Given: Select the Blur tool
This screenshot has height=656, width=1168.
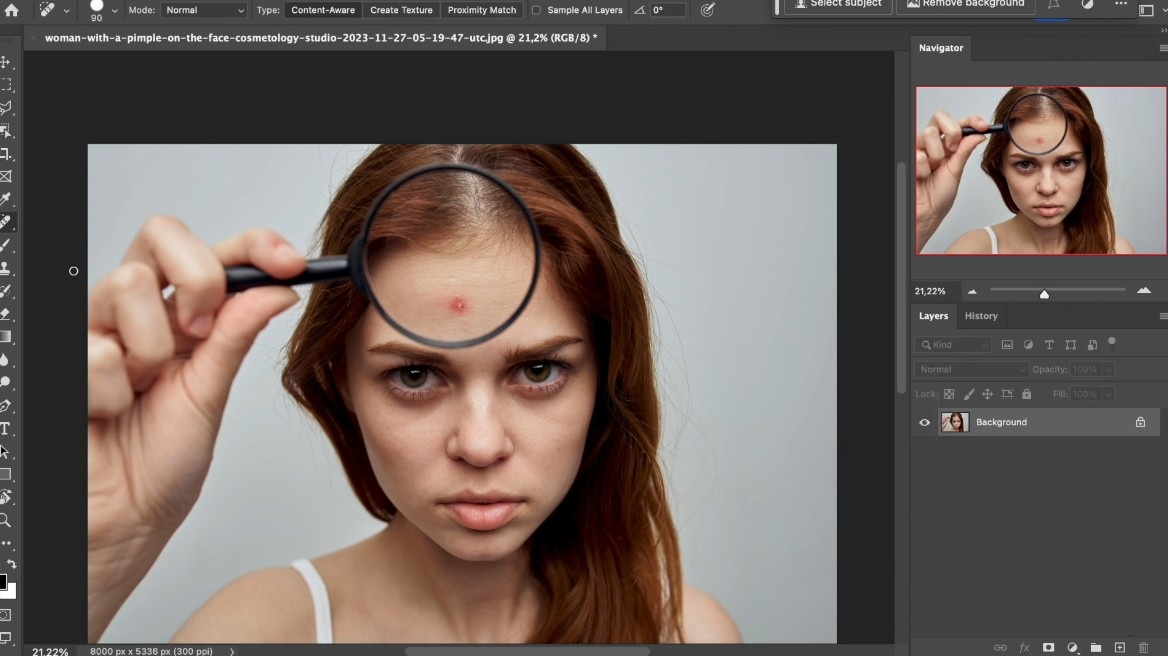Looking at the screenshot, I should tap(6, 360).
